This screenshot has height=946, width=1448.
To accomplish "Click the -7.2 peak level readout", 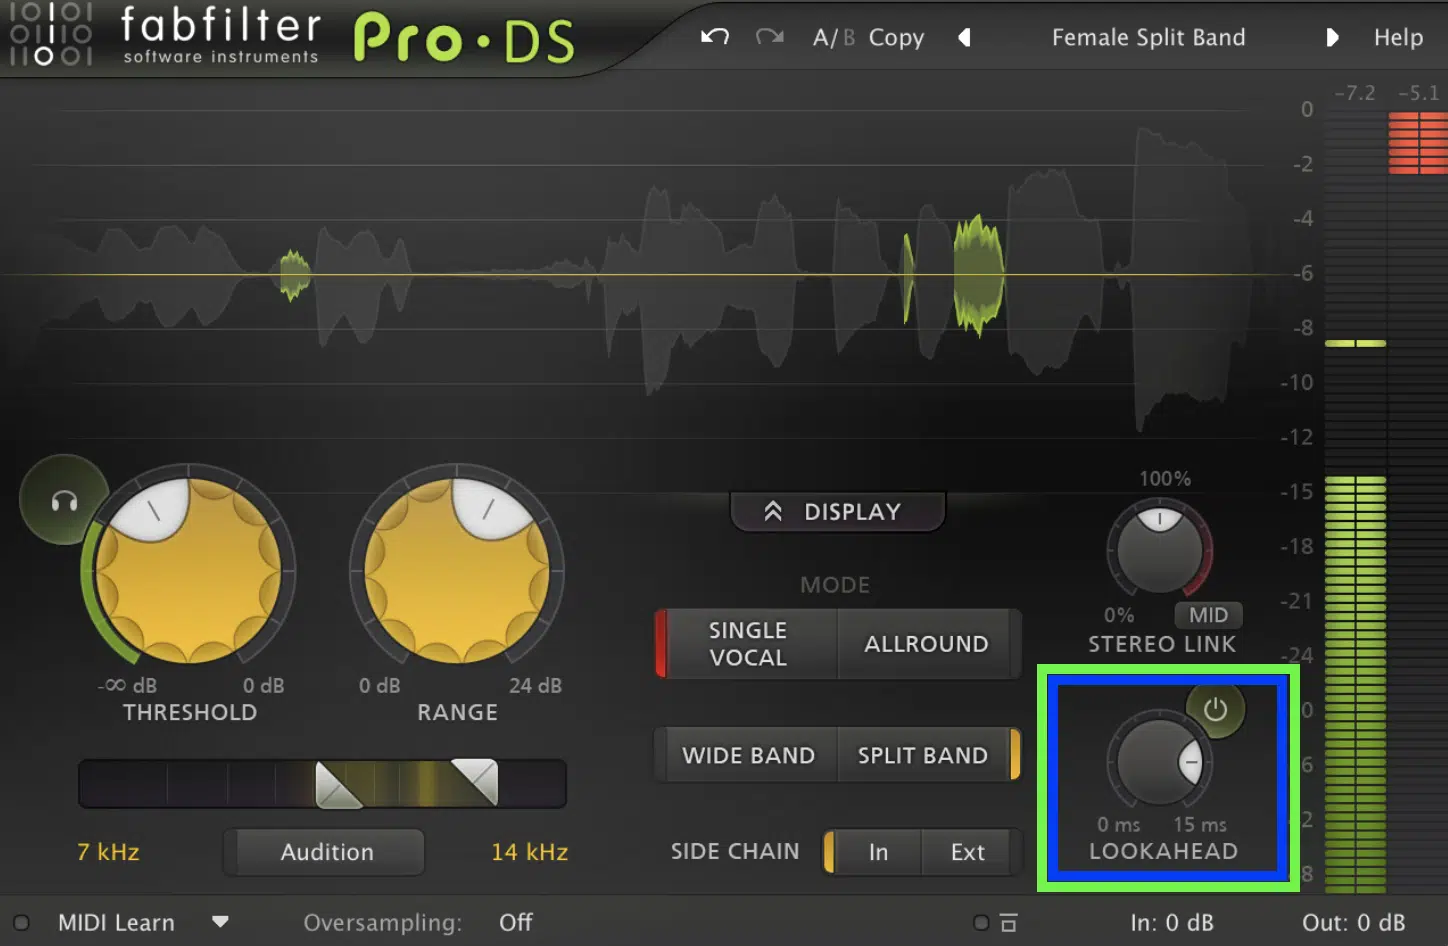I will tap(1355, 93).
